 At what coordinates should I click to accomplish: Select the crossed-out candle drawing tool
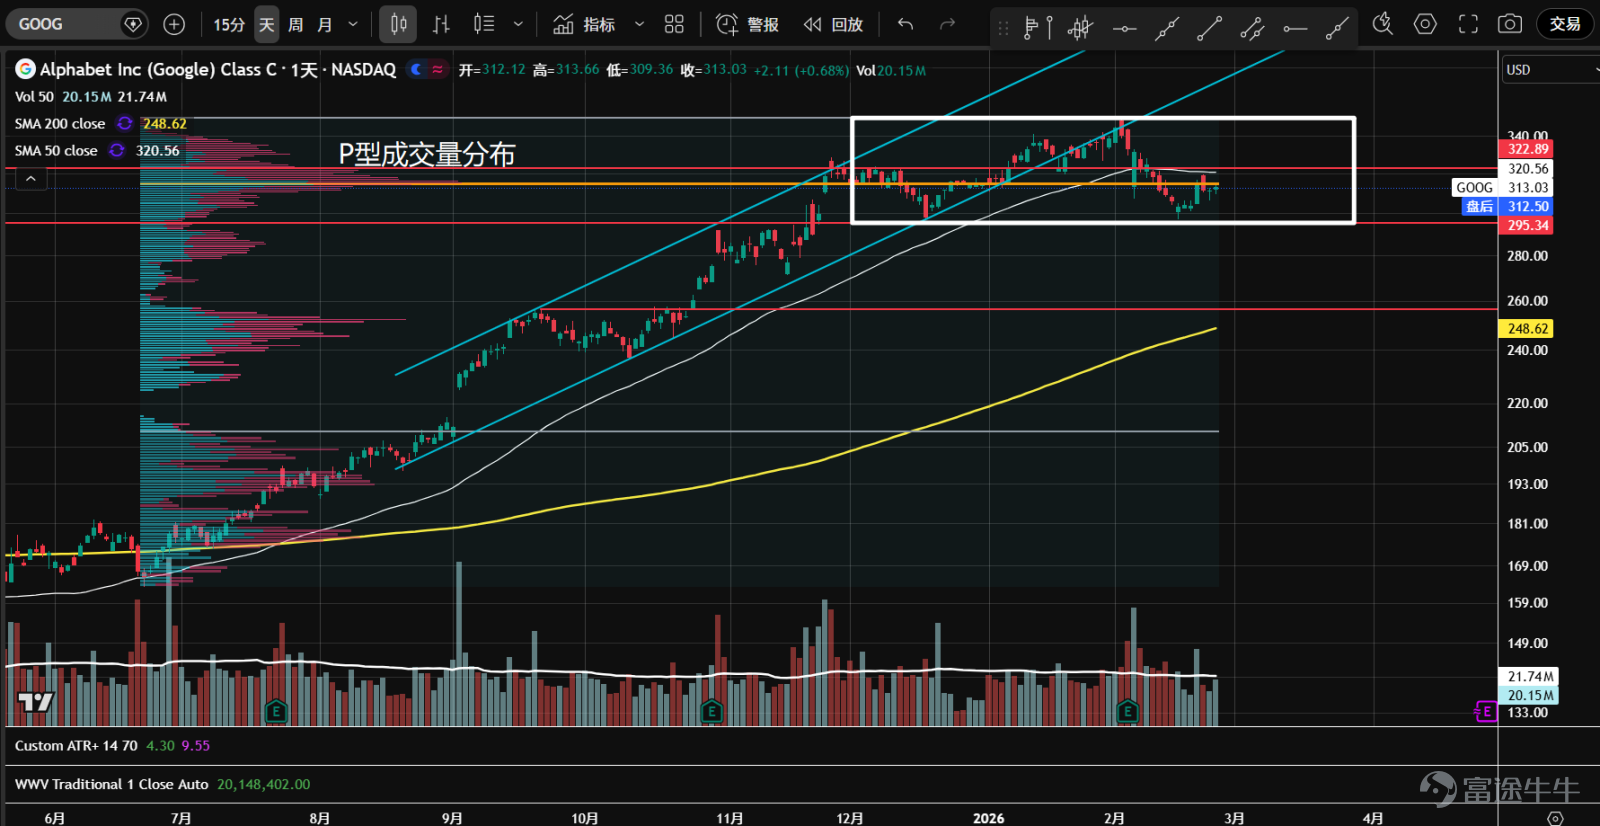coord(1081,28)
